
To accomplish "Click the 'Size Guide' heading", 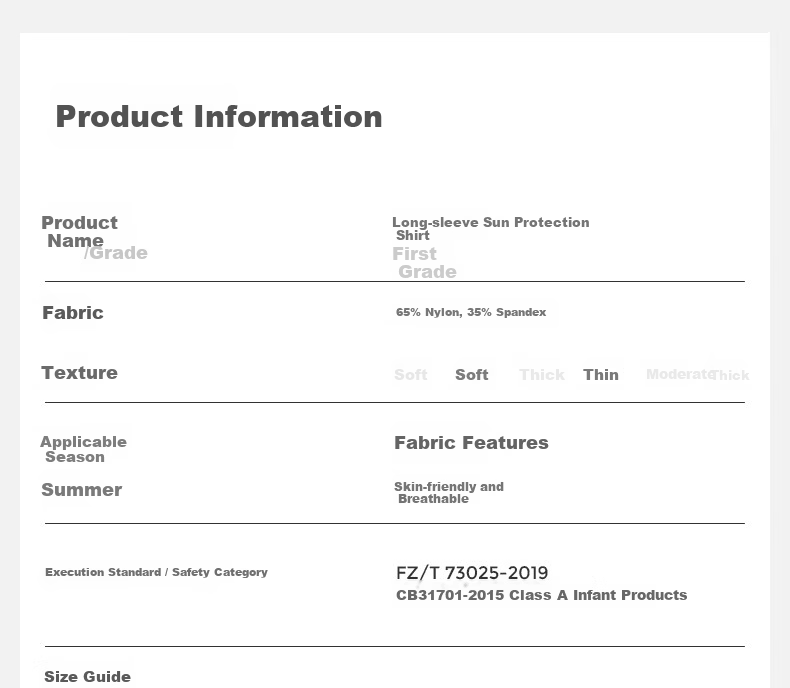I will tap(87, 676).
